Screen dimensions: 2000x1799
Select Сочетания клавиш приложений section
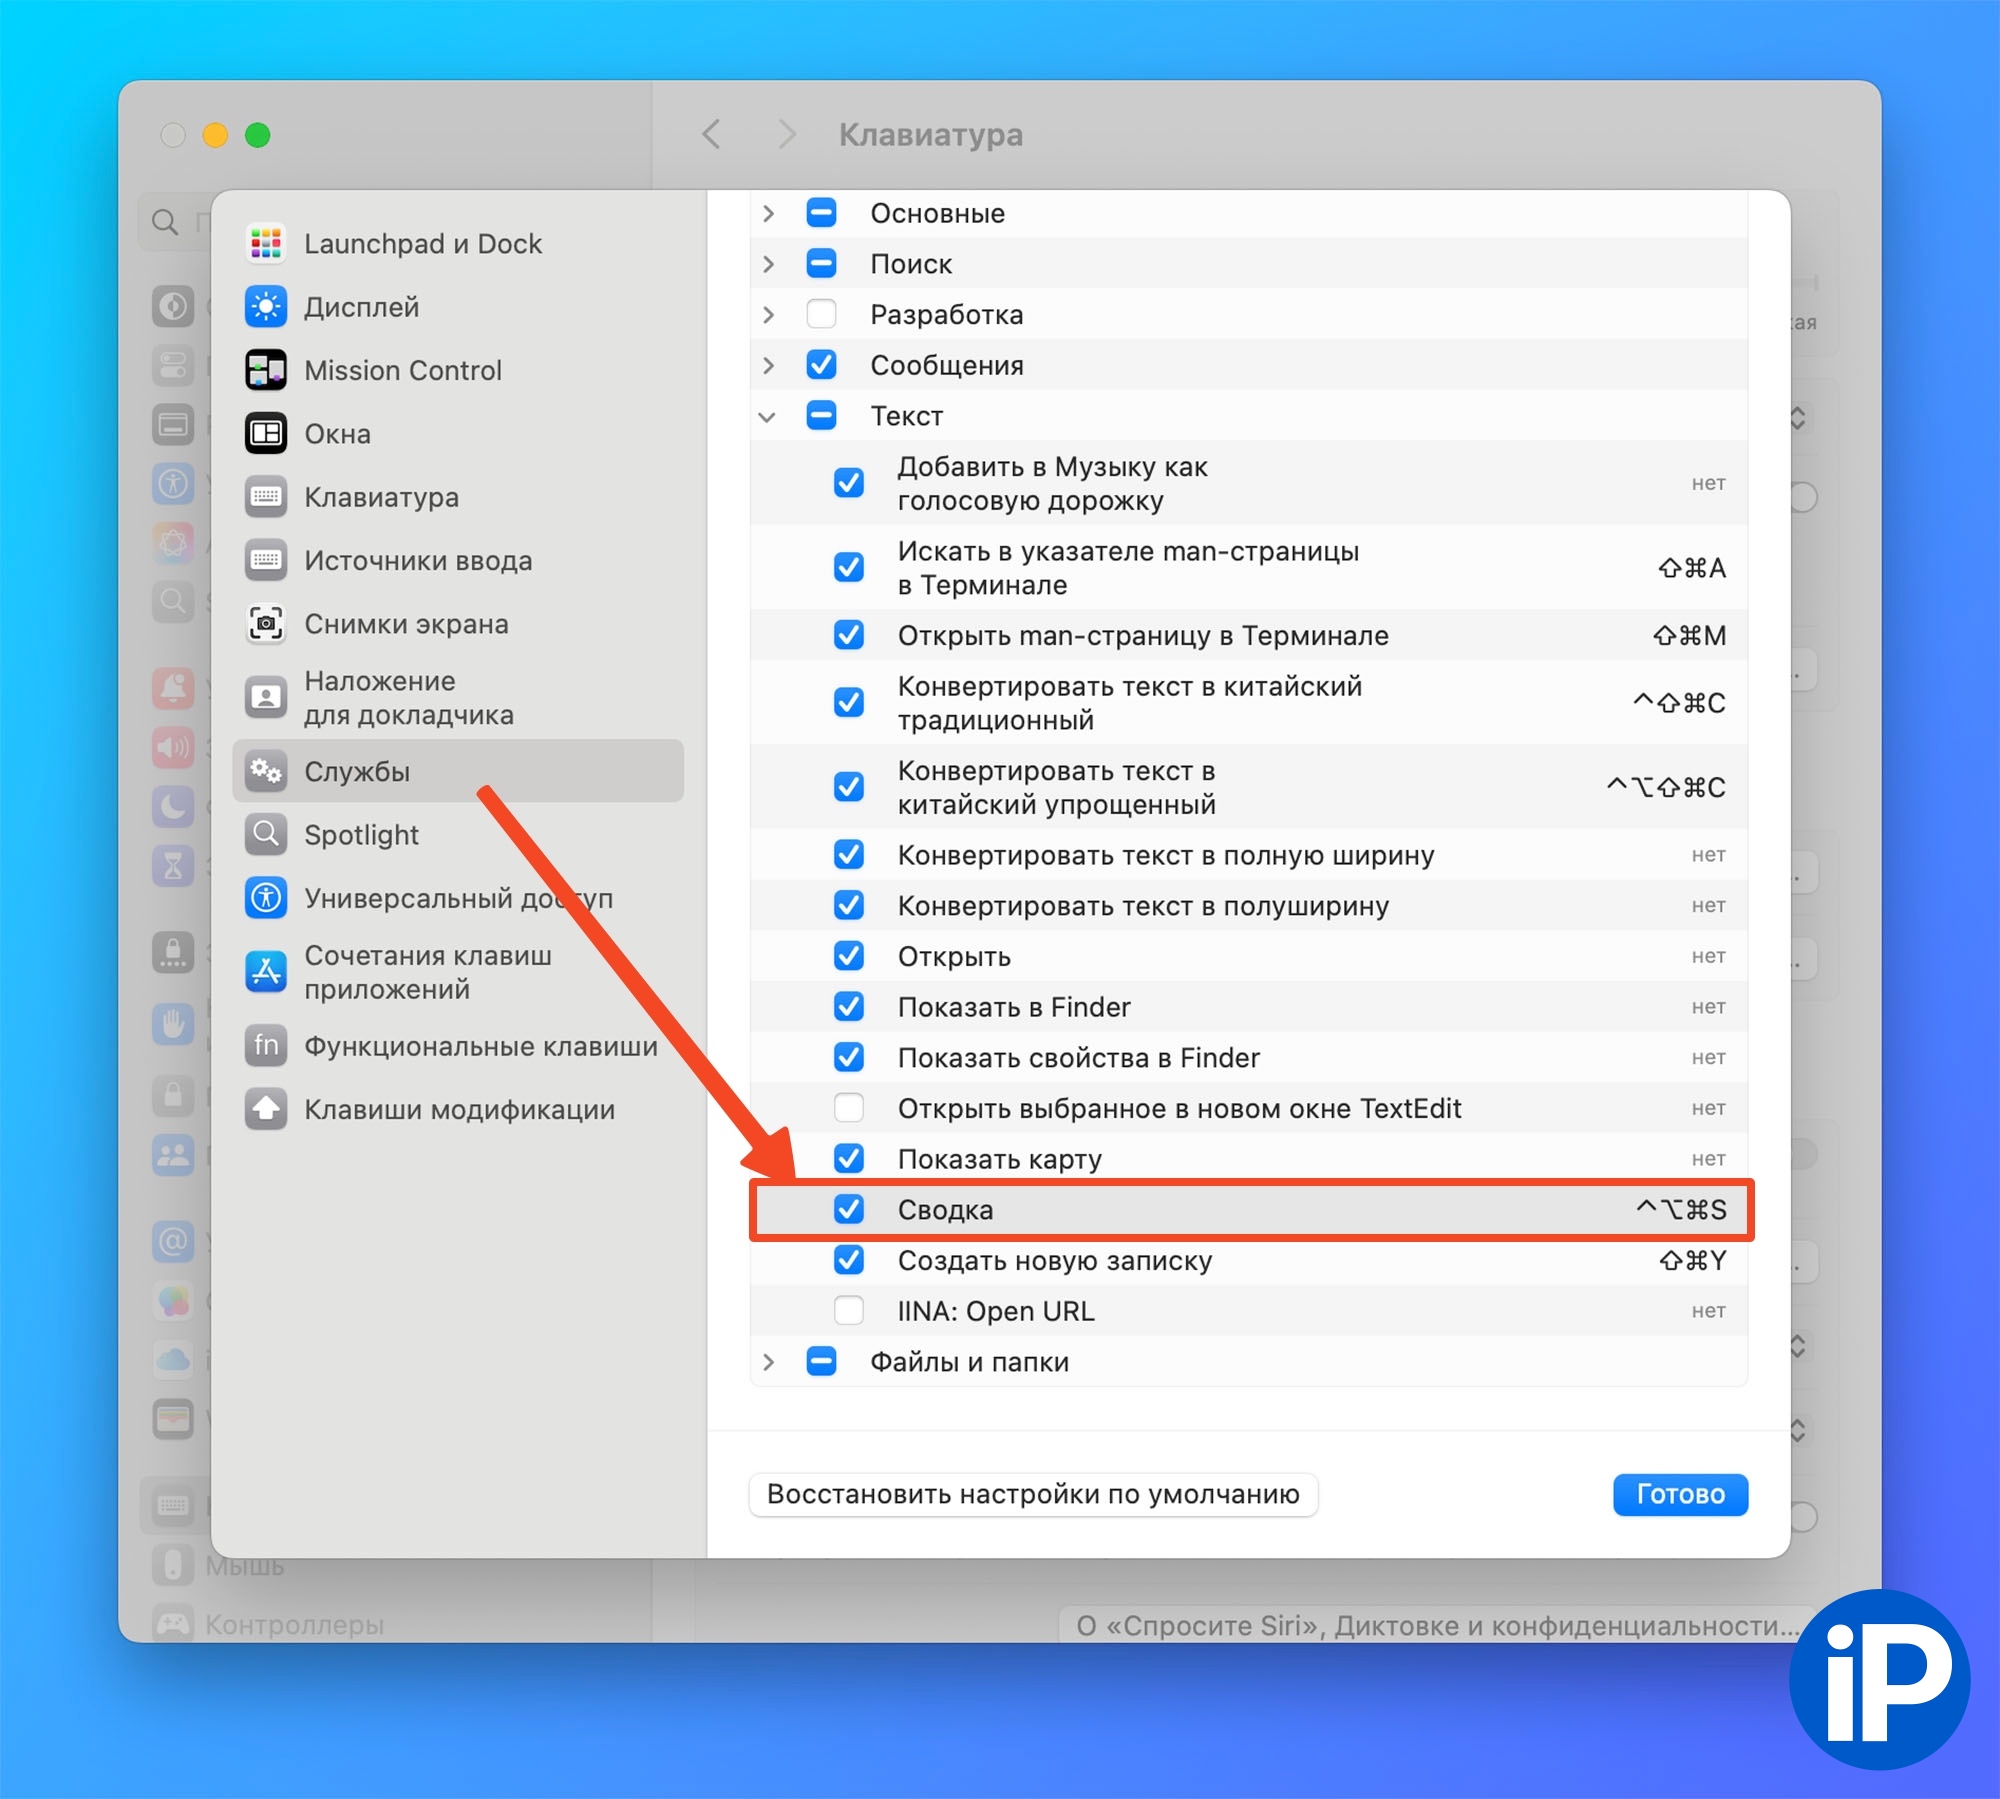point(427,972)
